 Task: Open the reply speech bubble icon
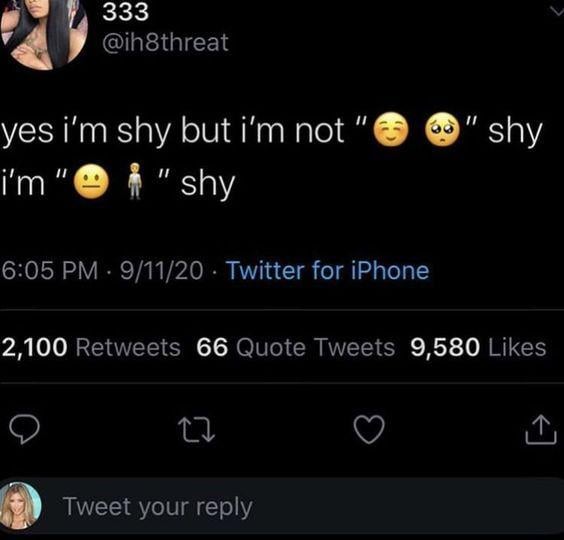pyautogui.click(x=24, y=429)
